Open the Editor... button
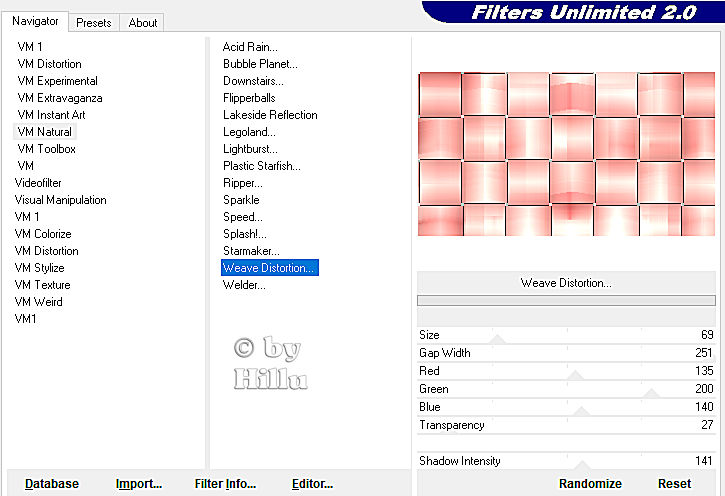This screenshot has width=725, height=496. (312, 484)
